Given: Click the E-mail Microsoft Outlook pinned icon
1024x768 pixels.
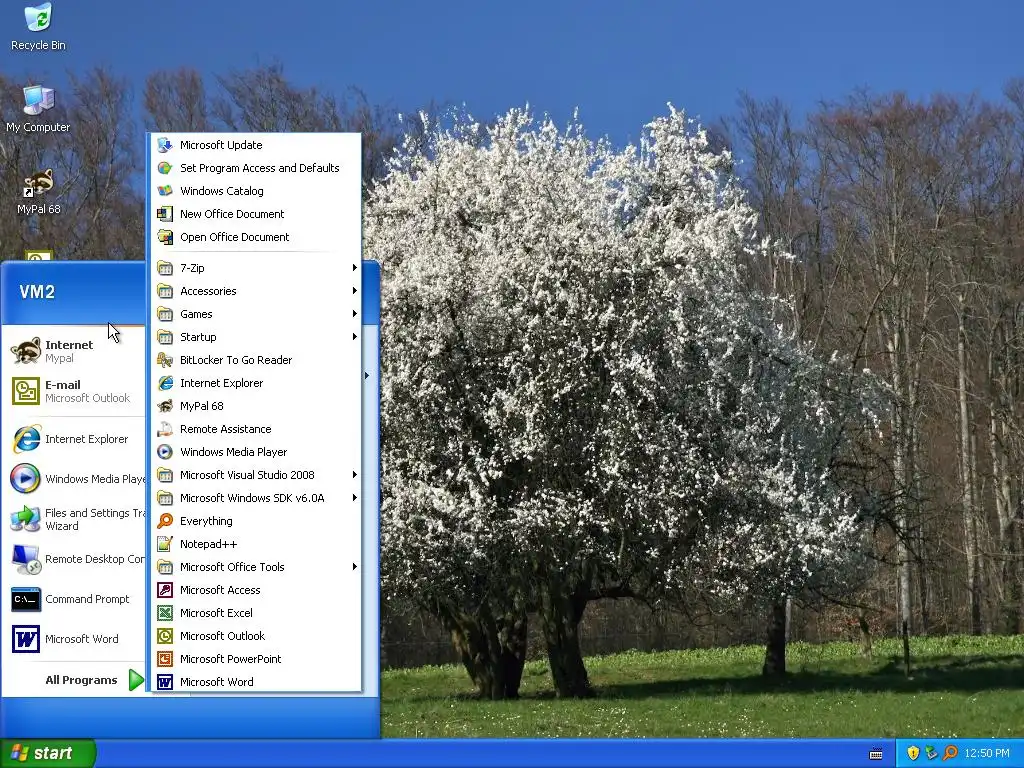Looking at the screenshot, I should (26, 391).
